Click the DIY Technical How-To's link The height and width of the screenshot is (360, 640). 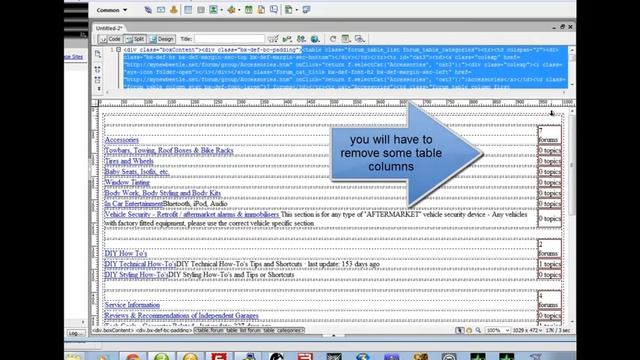click(x=140, y=264)
